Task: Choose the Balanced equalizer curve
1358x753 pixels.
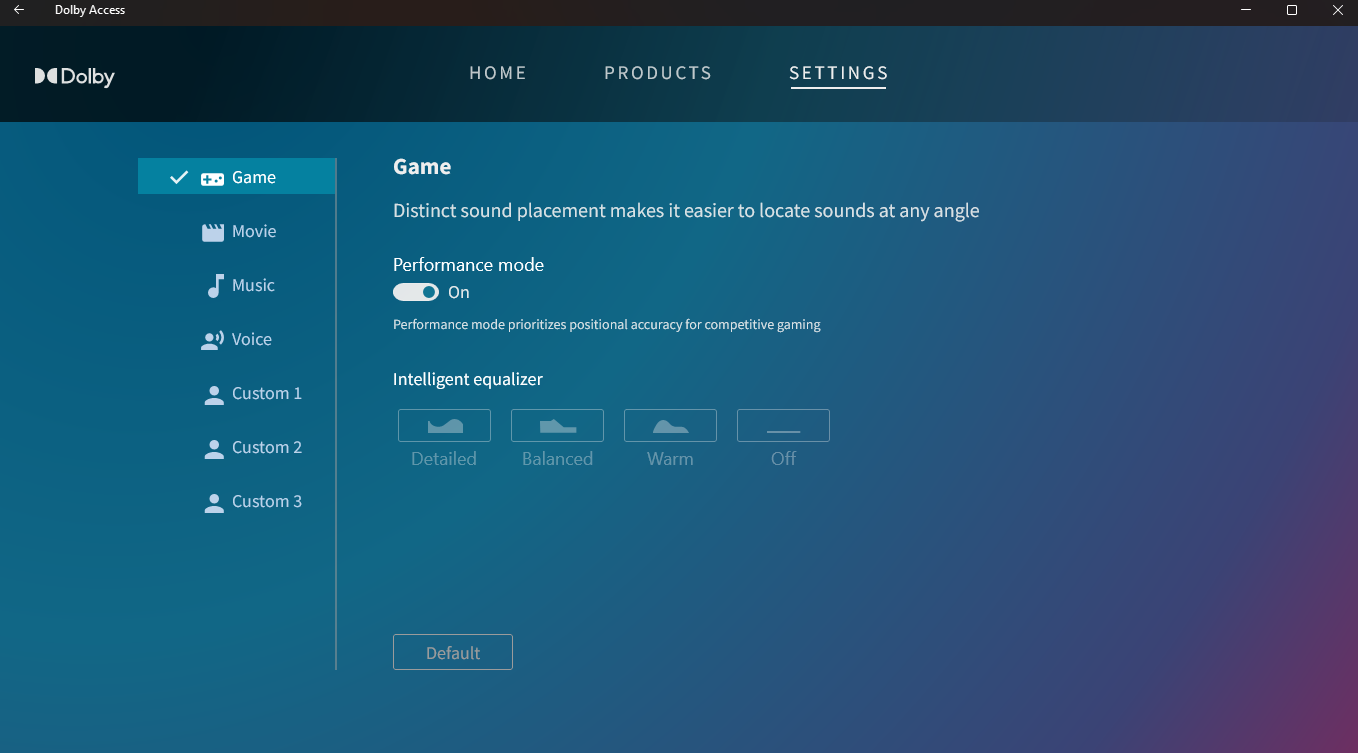Action: (557, 425)
